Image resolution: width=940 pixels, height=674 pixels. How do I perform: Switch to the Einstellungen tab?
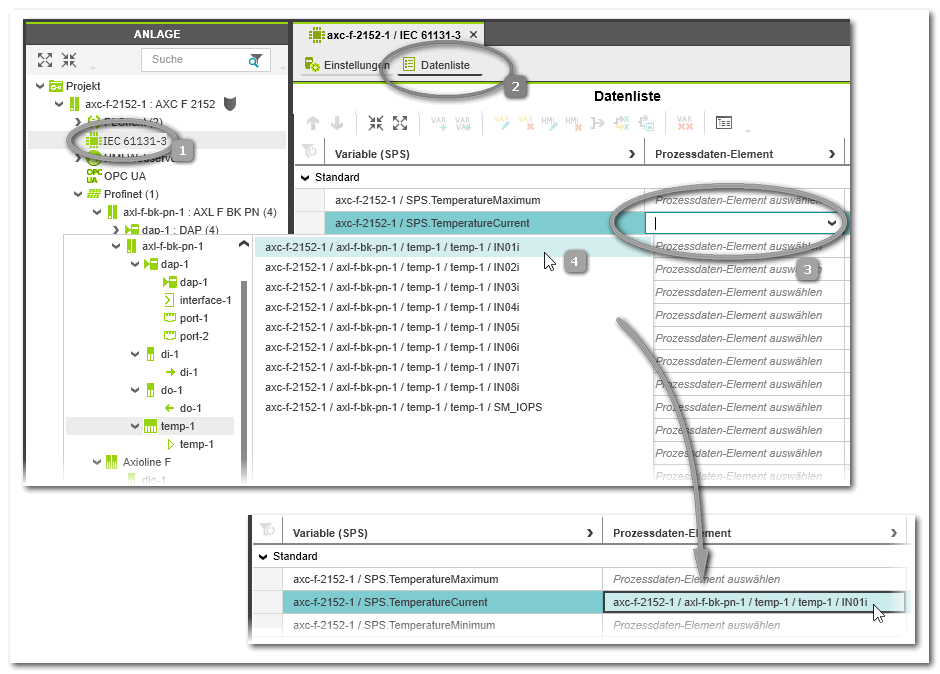(347, 65)
